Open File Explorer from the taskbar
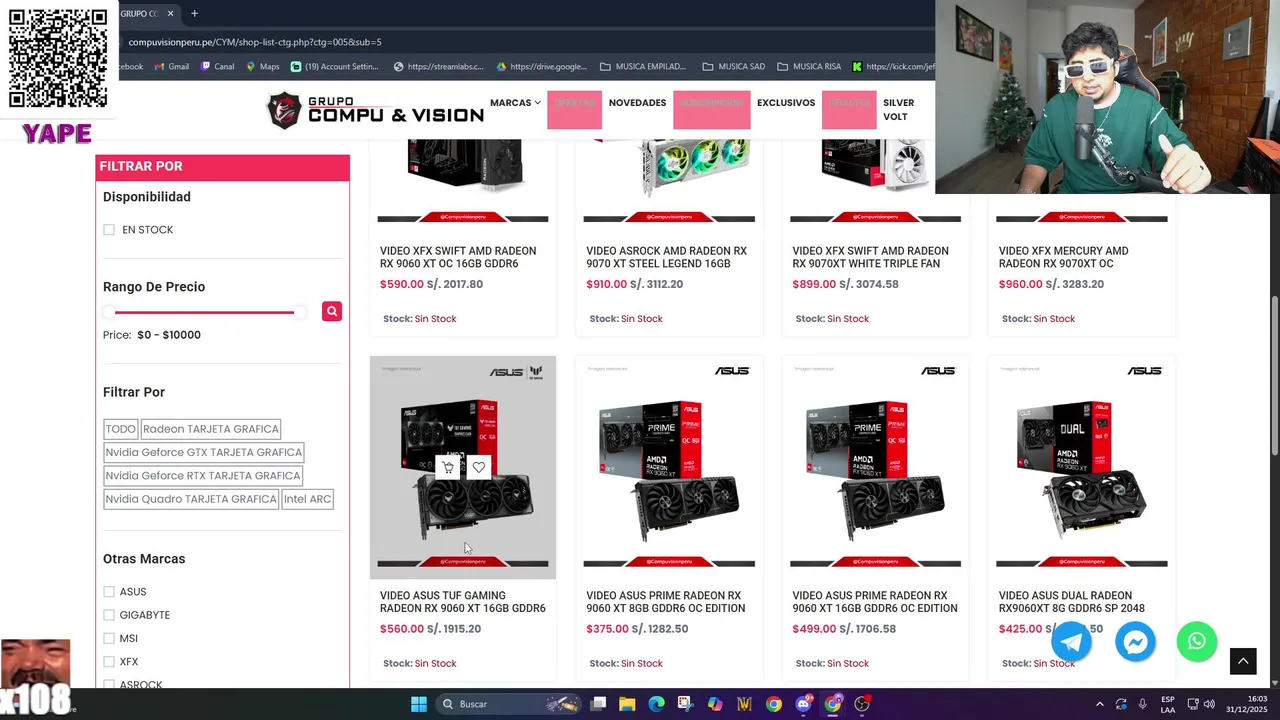The height and width of the screenshot is (720, 1280). point(627,704)
